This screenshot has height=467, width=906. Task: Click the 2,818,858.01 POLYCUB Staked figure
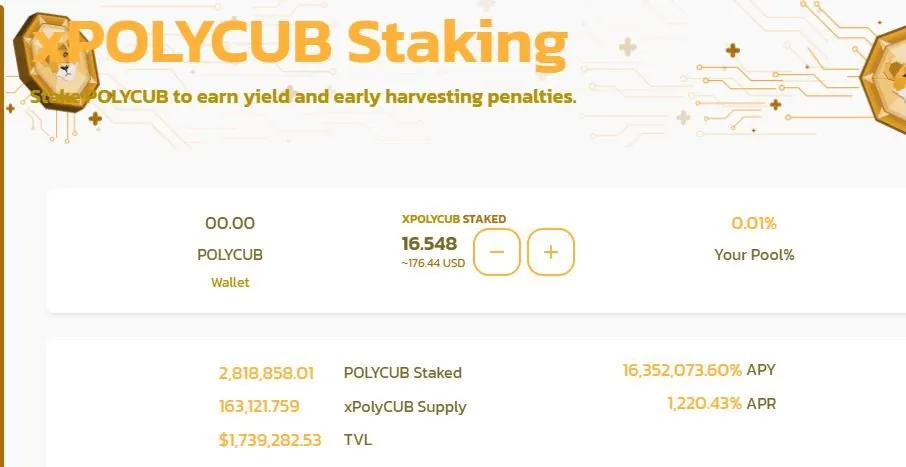click(x=266, y=373)
